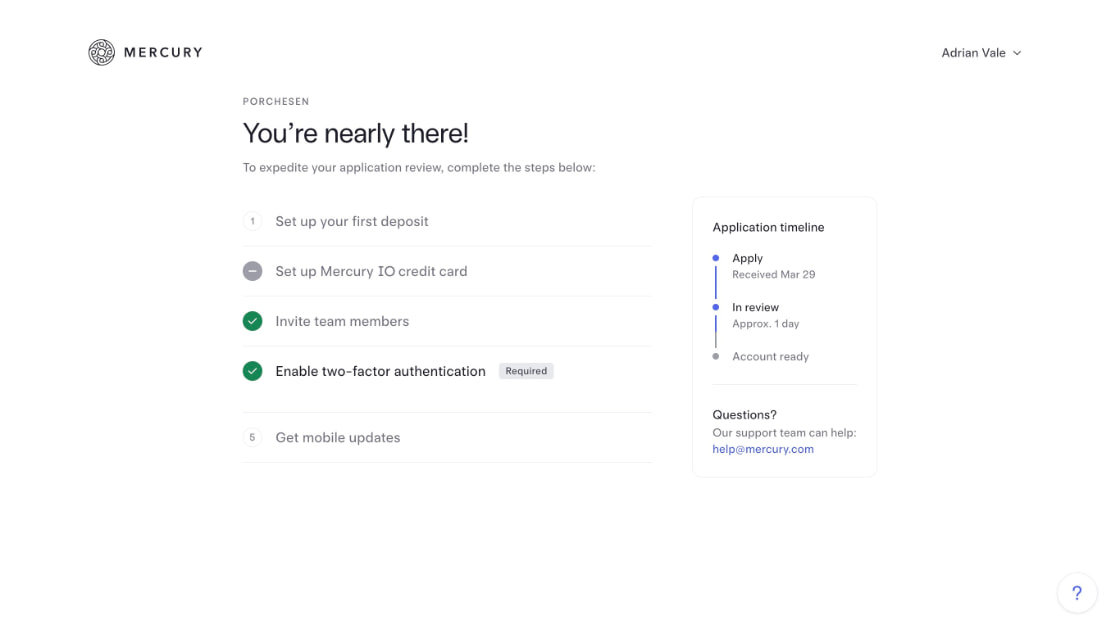Click the chevron beside Adrian Vale

(x=1017, y=53)
